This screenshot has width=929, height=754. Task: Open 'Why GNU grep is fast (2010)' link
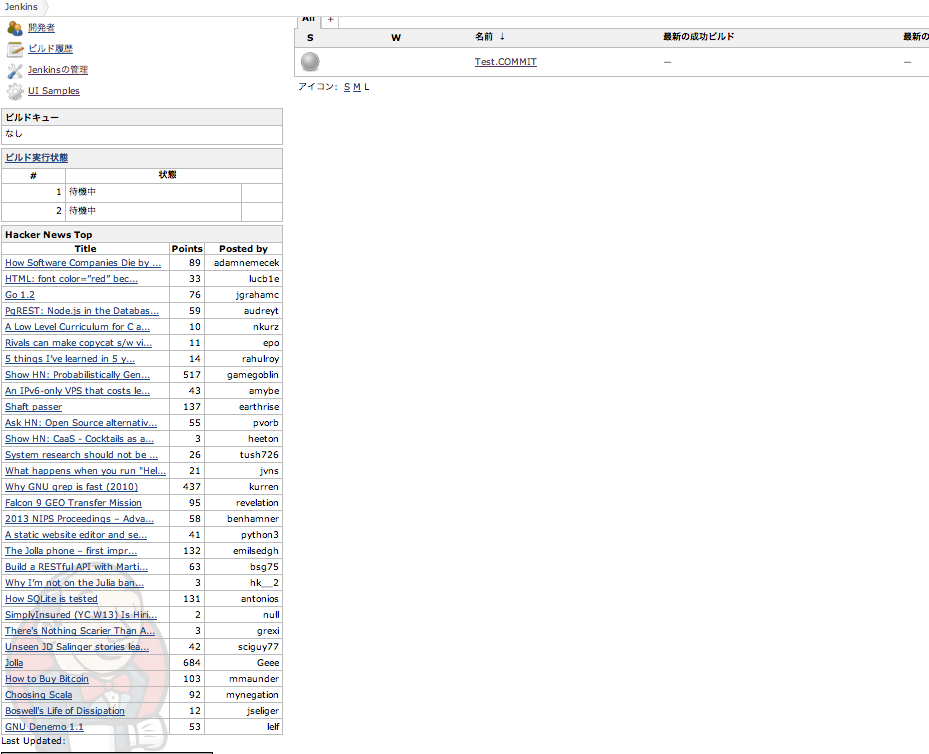[x=72, y=486]
